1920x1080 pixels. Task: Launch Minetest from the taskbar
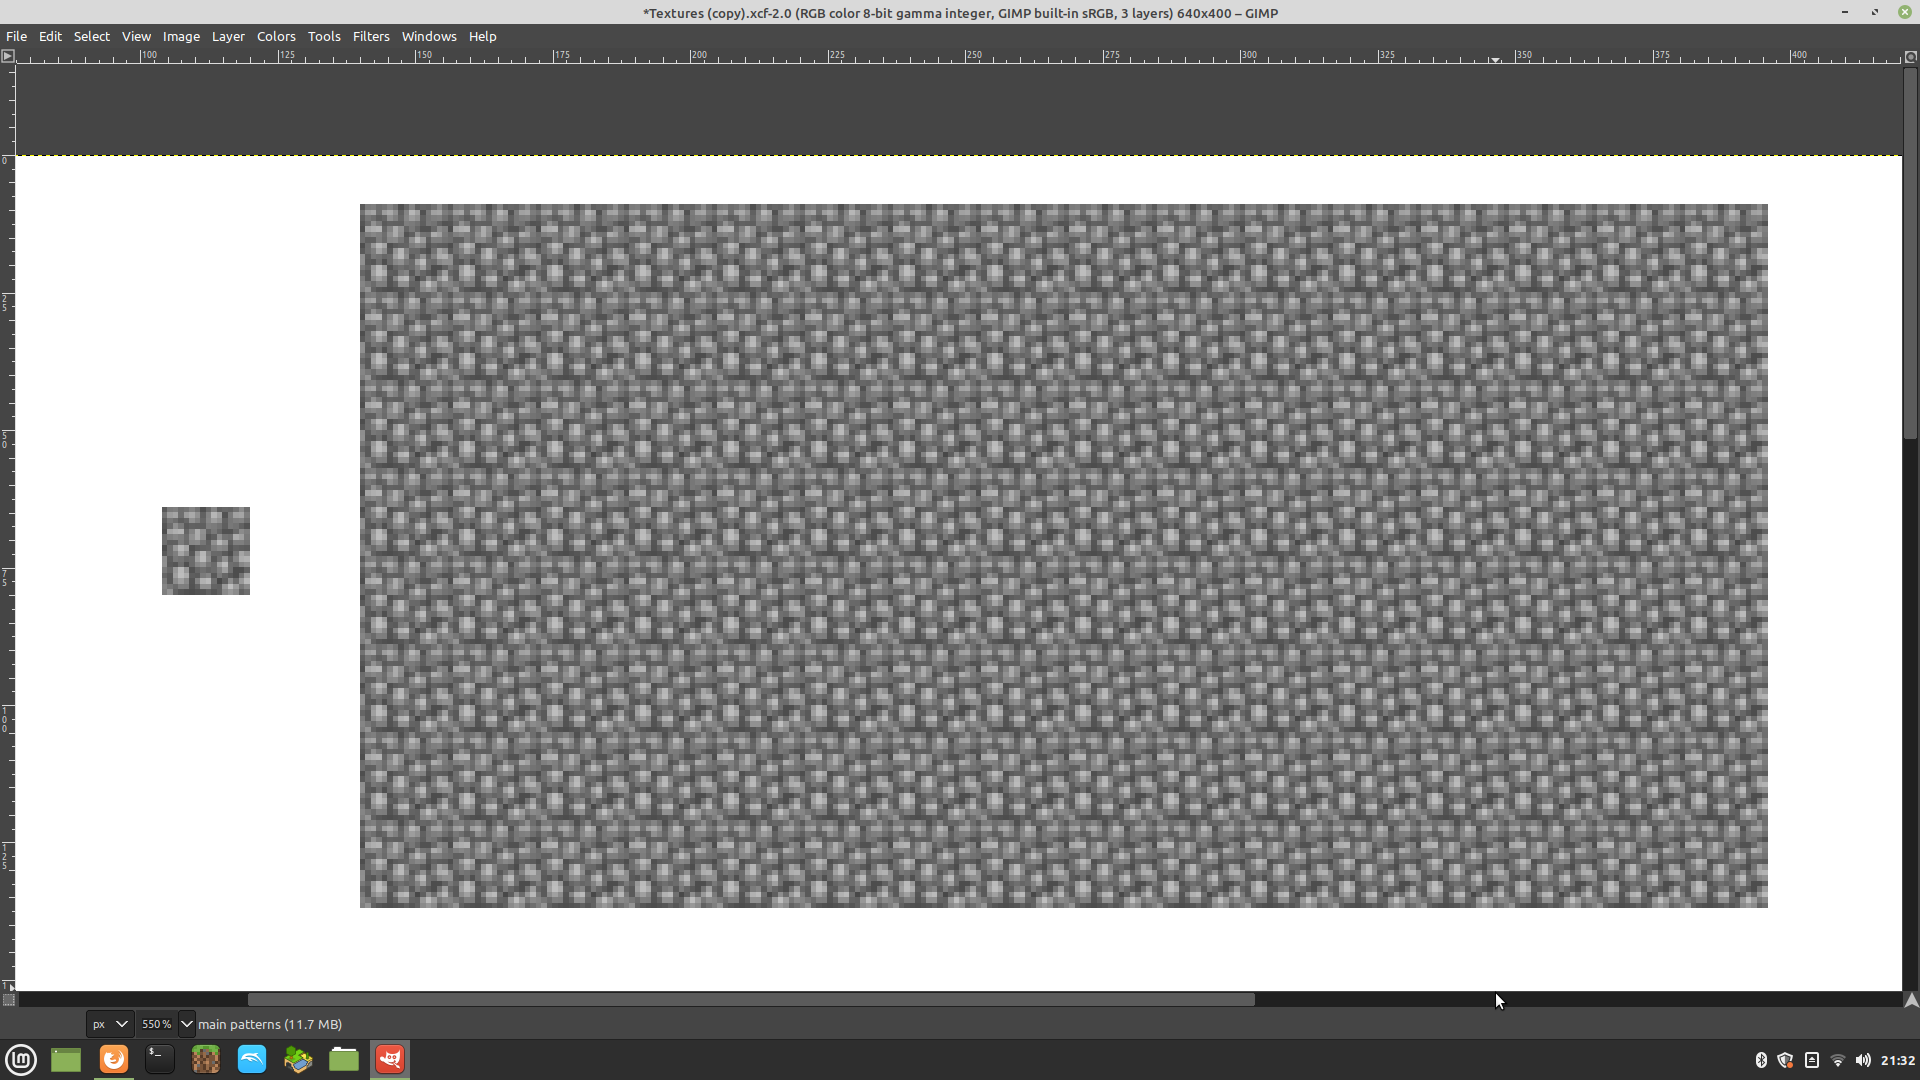pos(297,1059)
